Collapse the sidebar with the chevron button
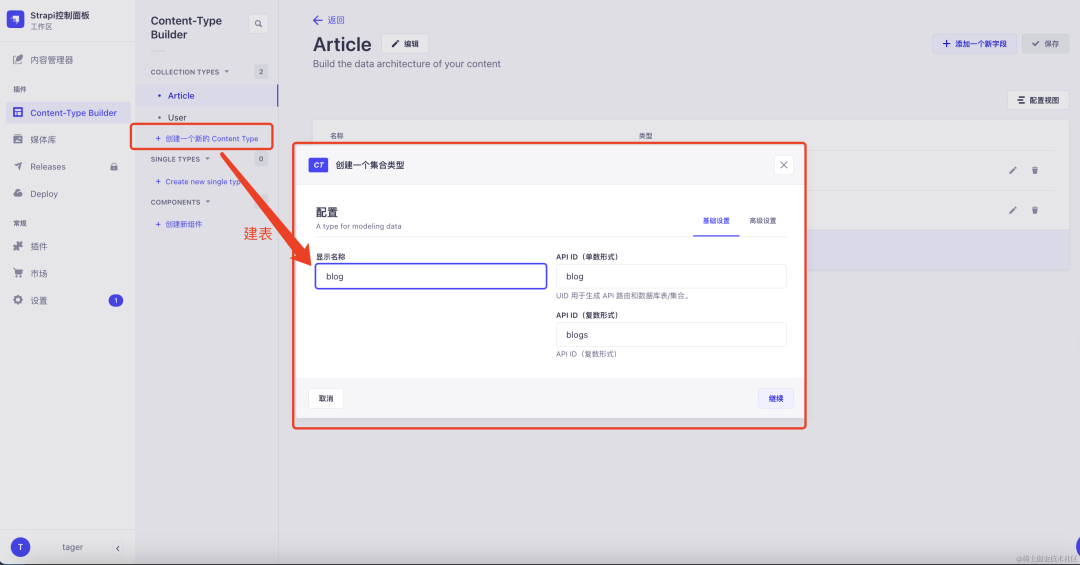 (x=118, y=548)
